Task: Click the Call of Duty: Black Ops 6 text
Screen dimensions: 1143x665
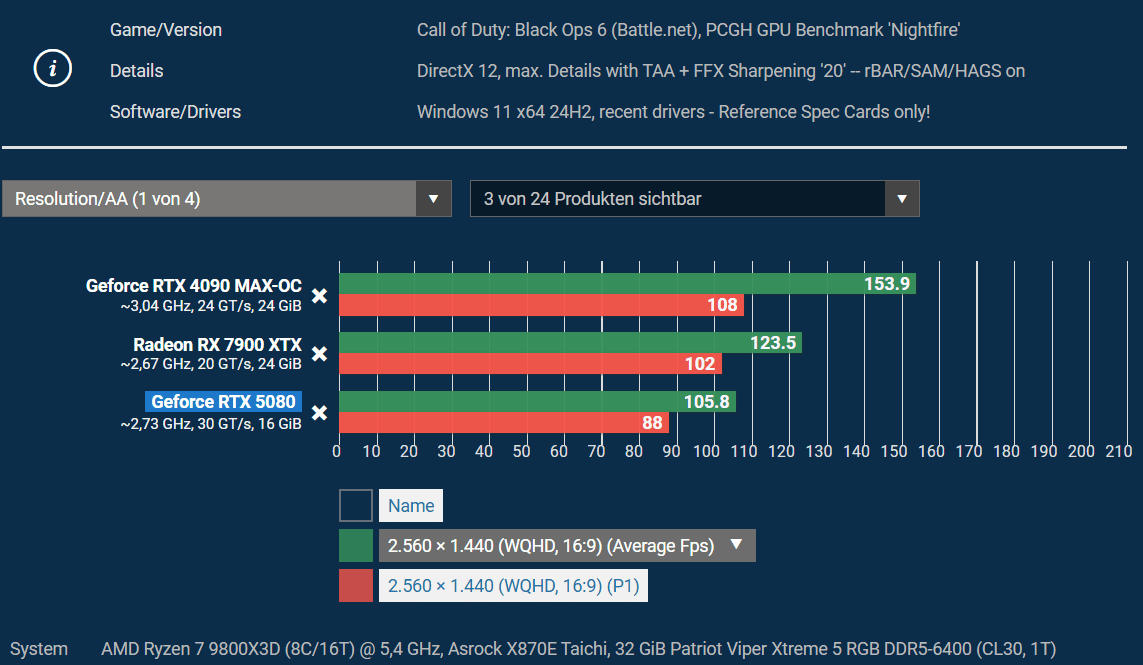Action: pos(688,30)
